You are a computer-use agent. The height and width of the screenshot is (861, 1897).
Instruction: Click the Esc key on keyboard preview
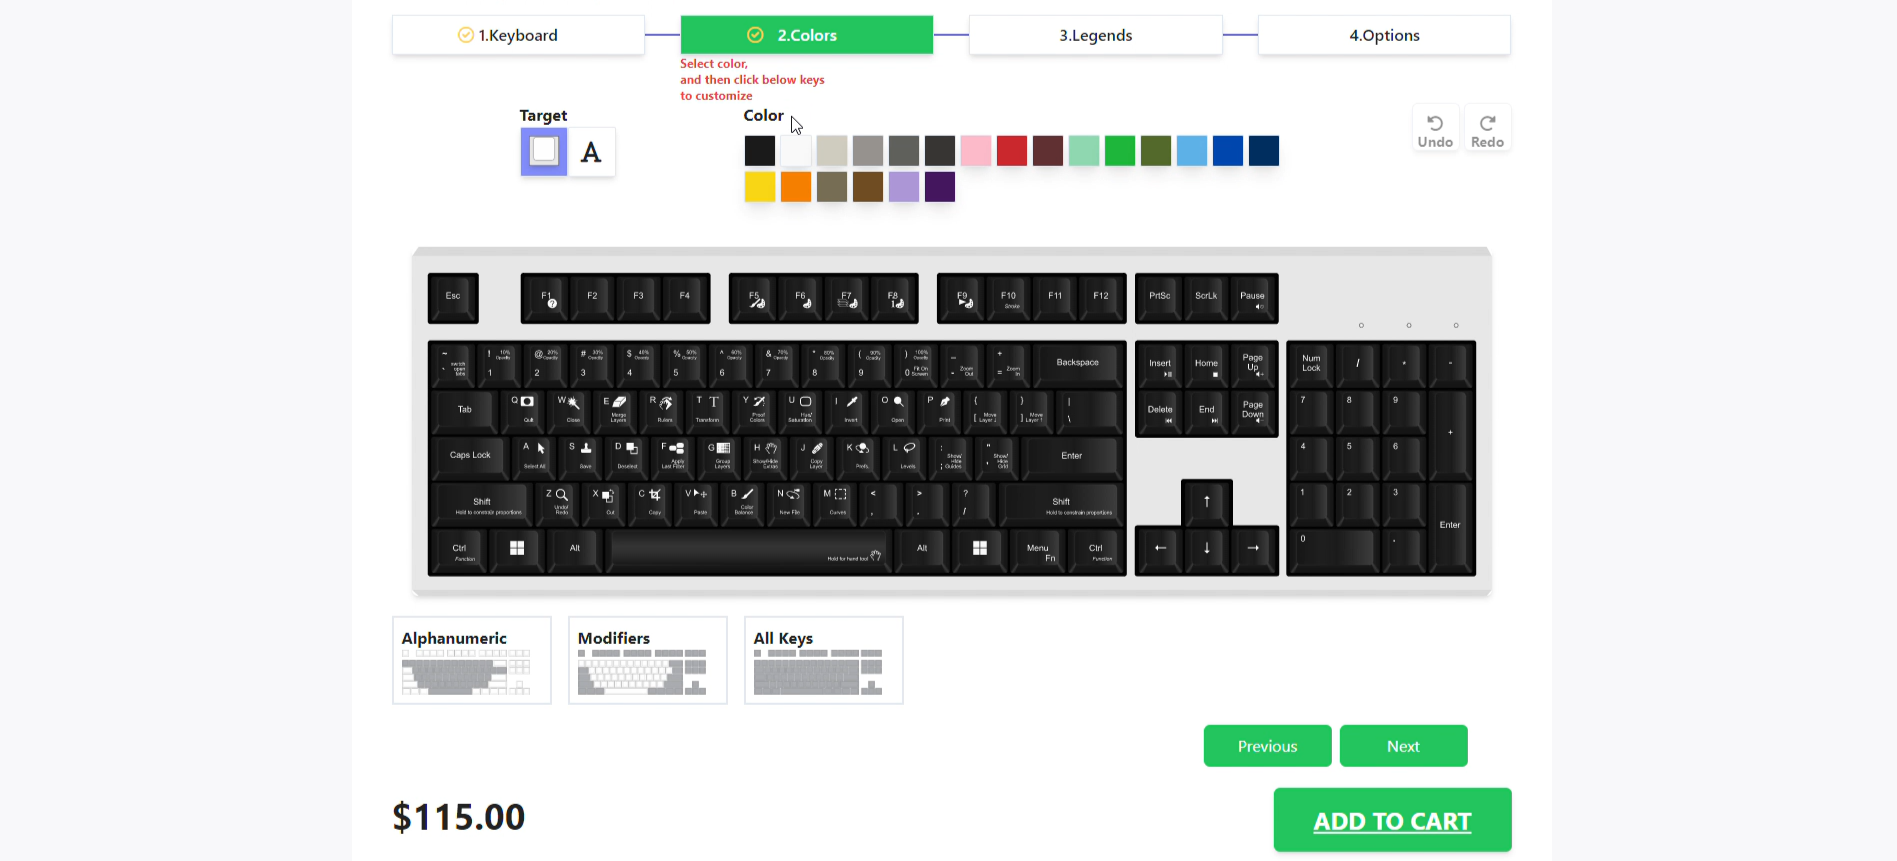pos(453,297)
